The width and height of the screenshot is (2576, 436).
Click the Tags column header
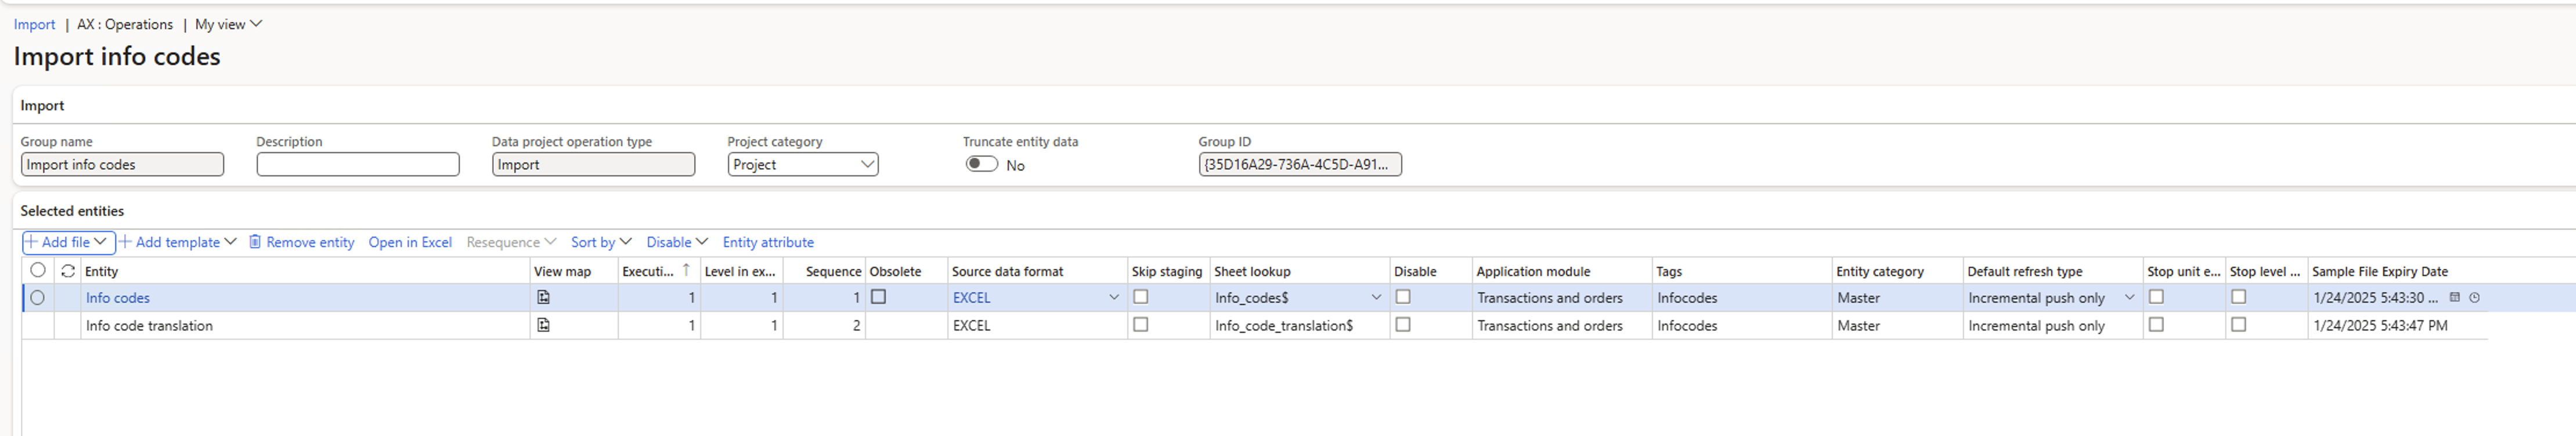(x=1741, y=271)
